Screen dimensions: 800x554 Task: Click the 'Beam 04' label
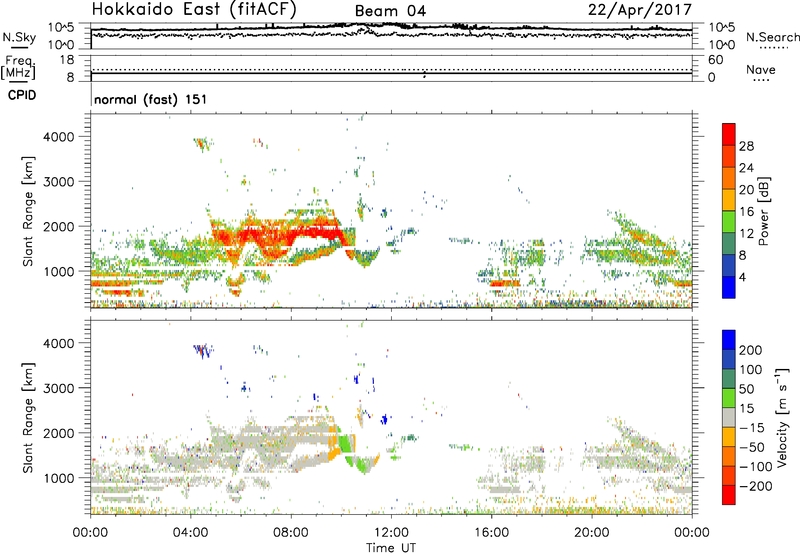[x=390, y=11]
